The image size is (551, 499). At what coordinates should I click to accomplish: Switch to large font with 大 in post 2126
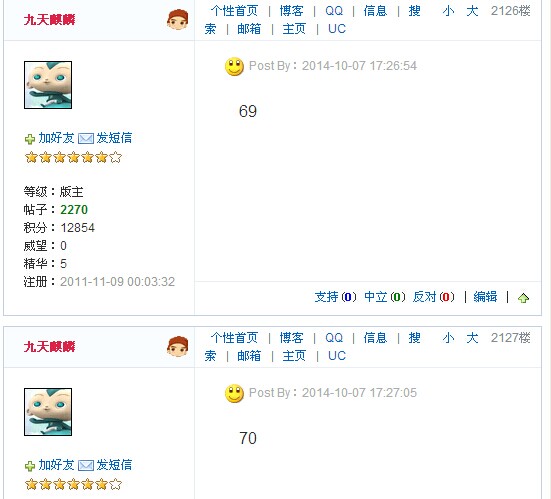pos(472,11)
